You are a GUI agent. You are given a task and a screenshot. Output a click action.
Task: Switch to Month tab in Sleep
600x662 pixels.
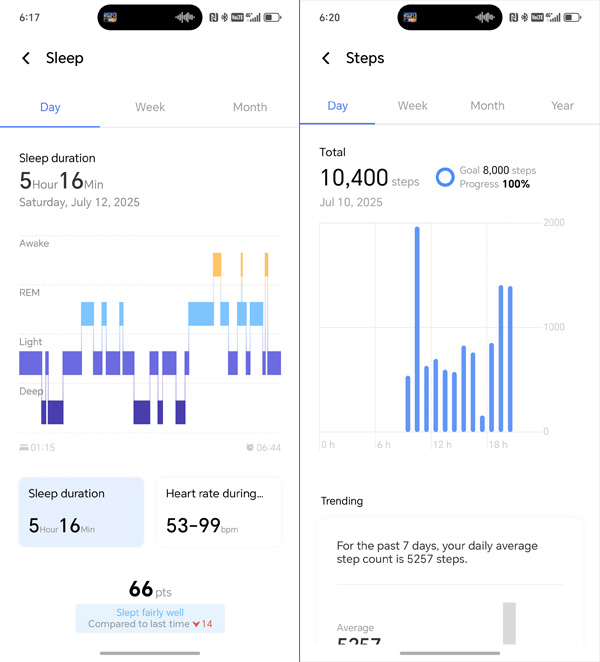tap(250, 107)
